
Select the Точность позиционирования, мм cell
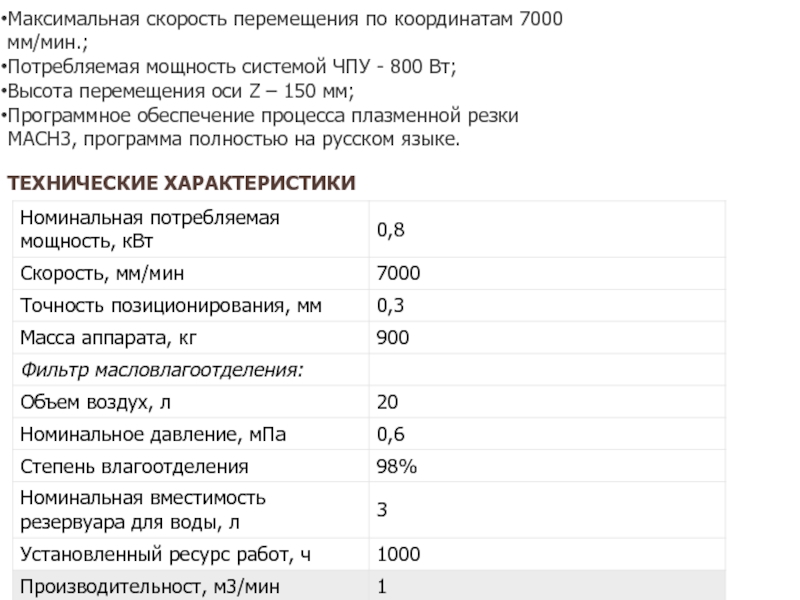click(x=191, y=306)
